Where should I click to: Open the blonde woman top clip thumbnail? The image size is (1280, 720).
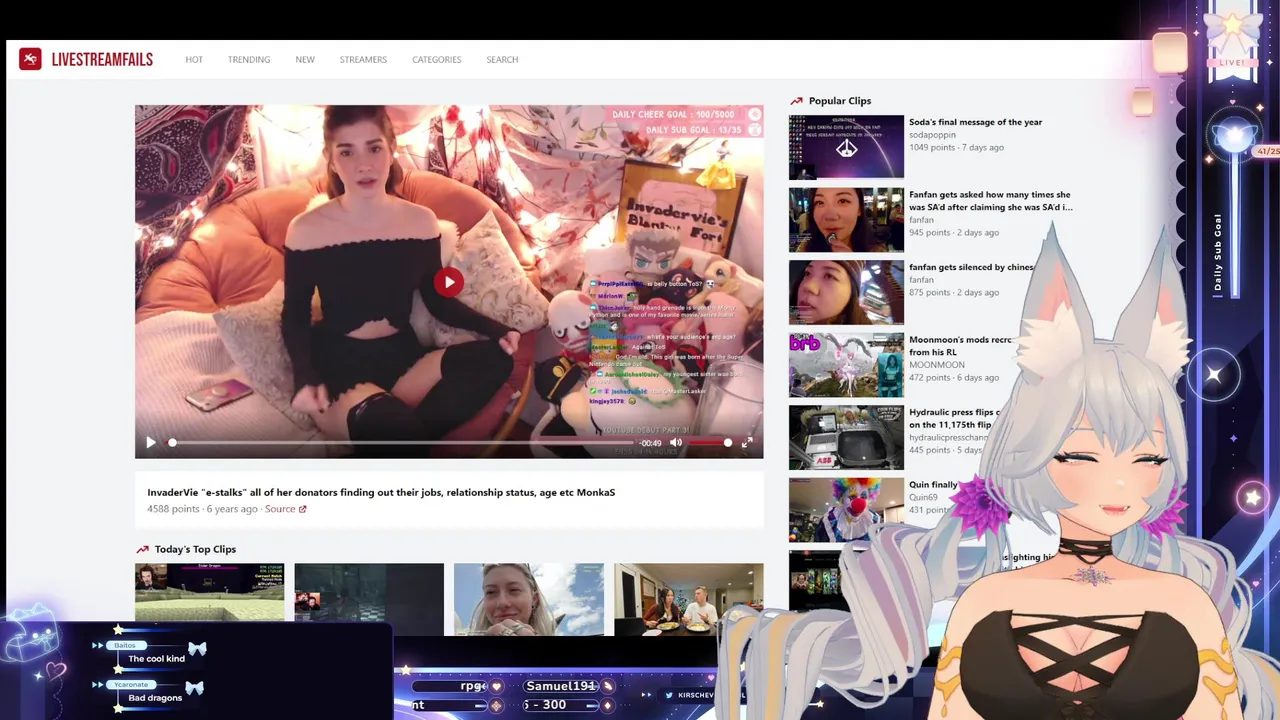[529, 599]
